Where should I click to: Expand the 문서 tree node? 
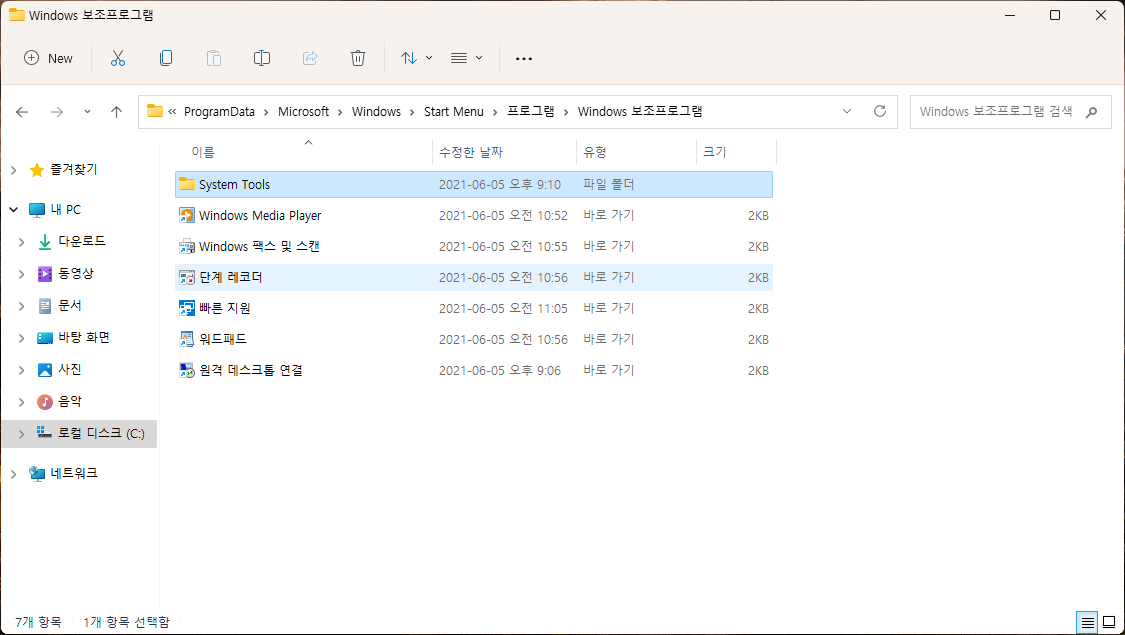coord(22,306)
